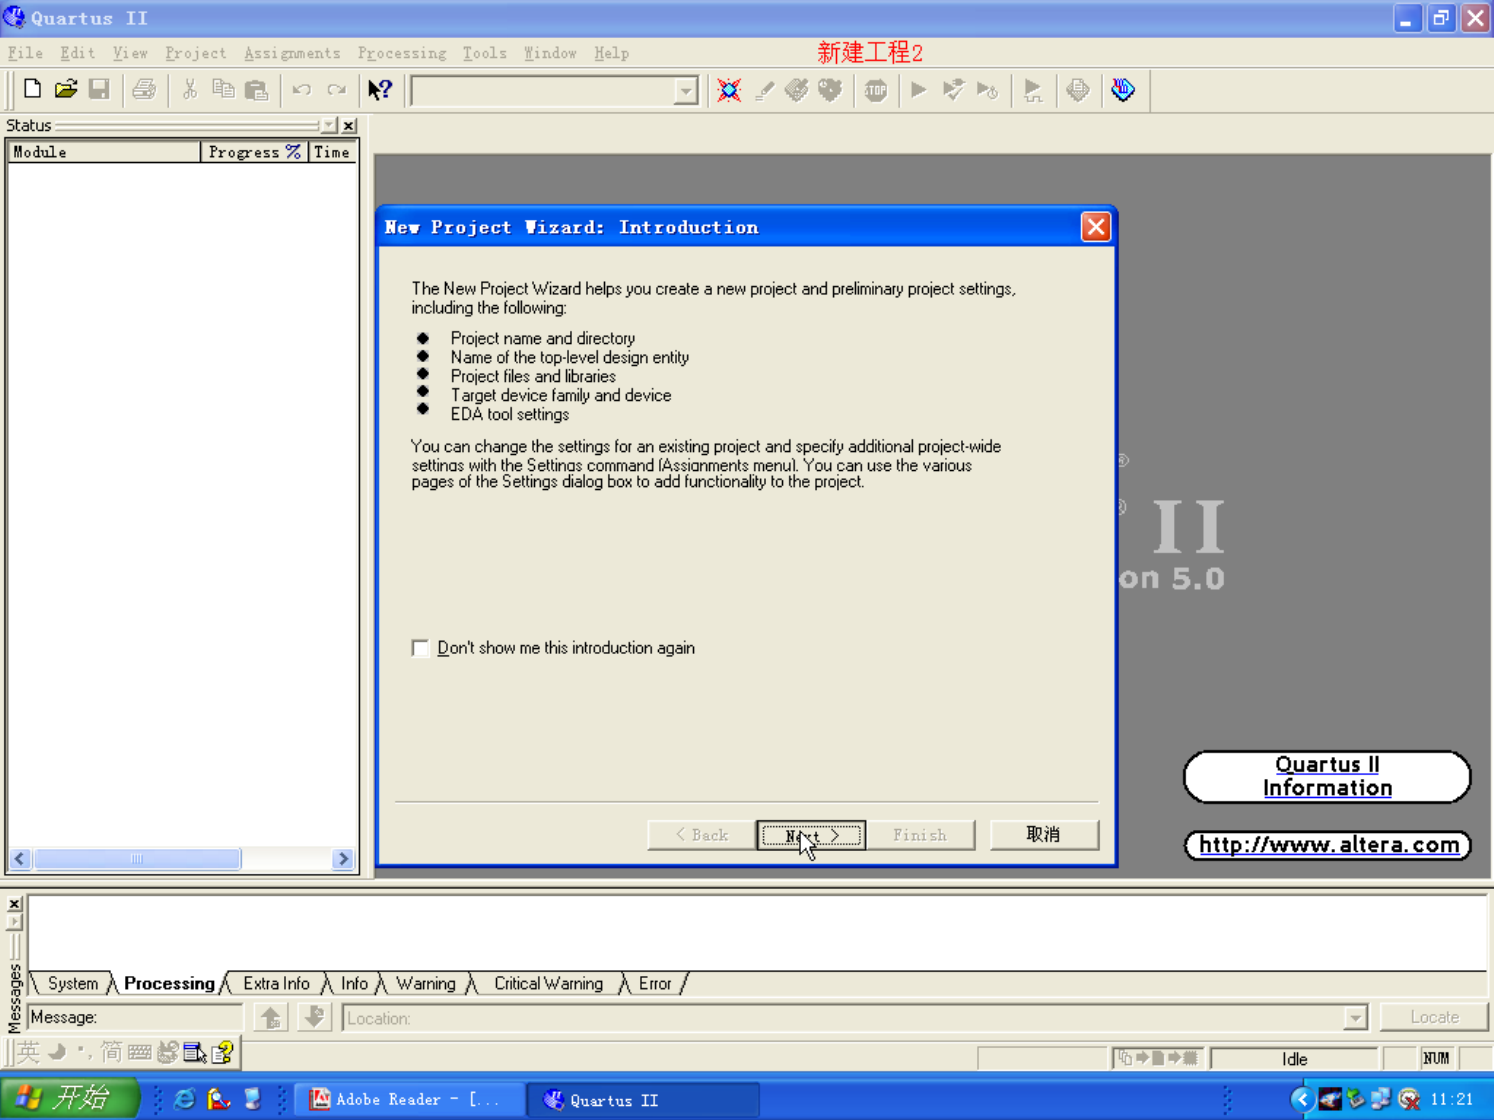
Task: Close the New Project Wizard dialog
Action: (x=1095, y=227)
